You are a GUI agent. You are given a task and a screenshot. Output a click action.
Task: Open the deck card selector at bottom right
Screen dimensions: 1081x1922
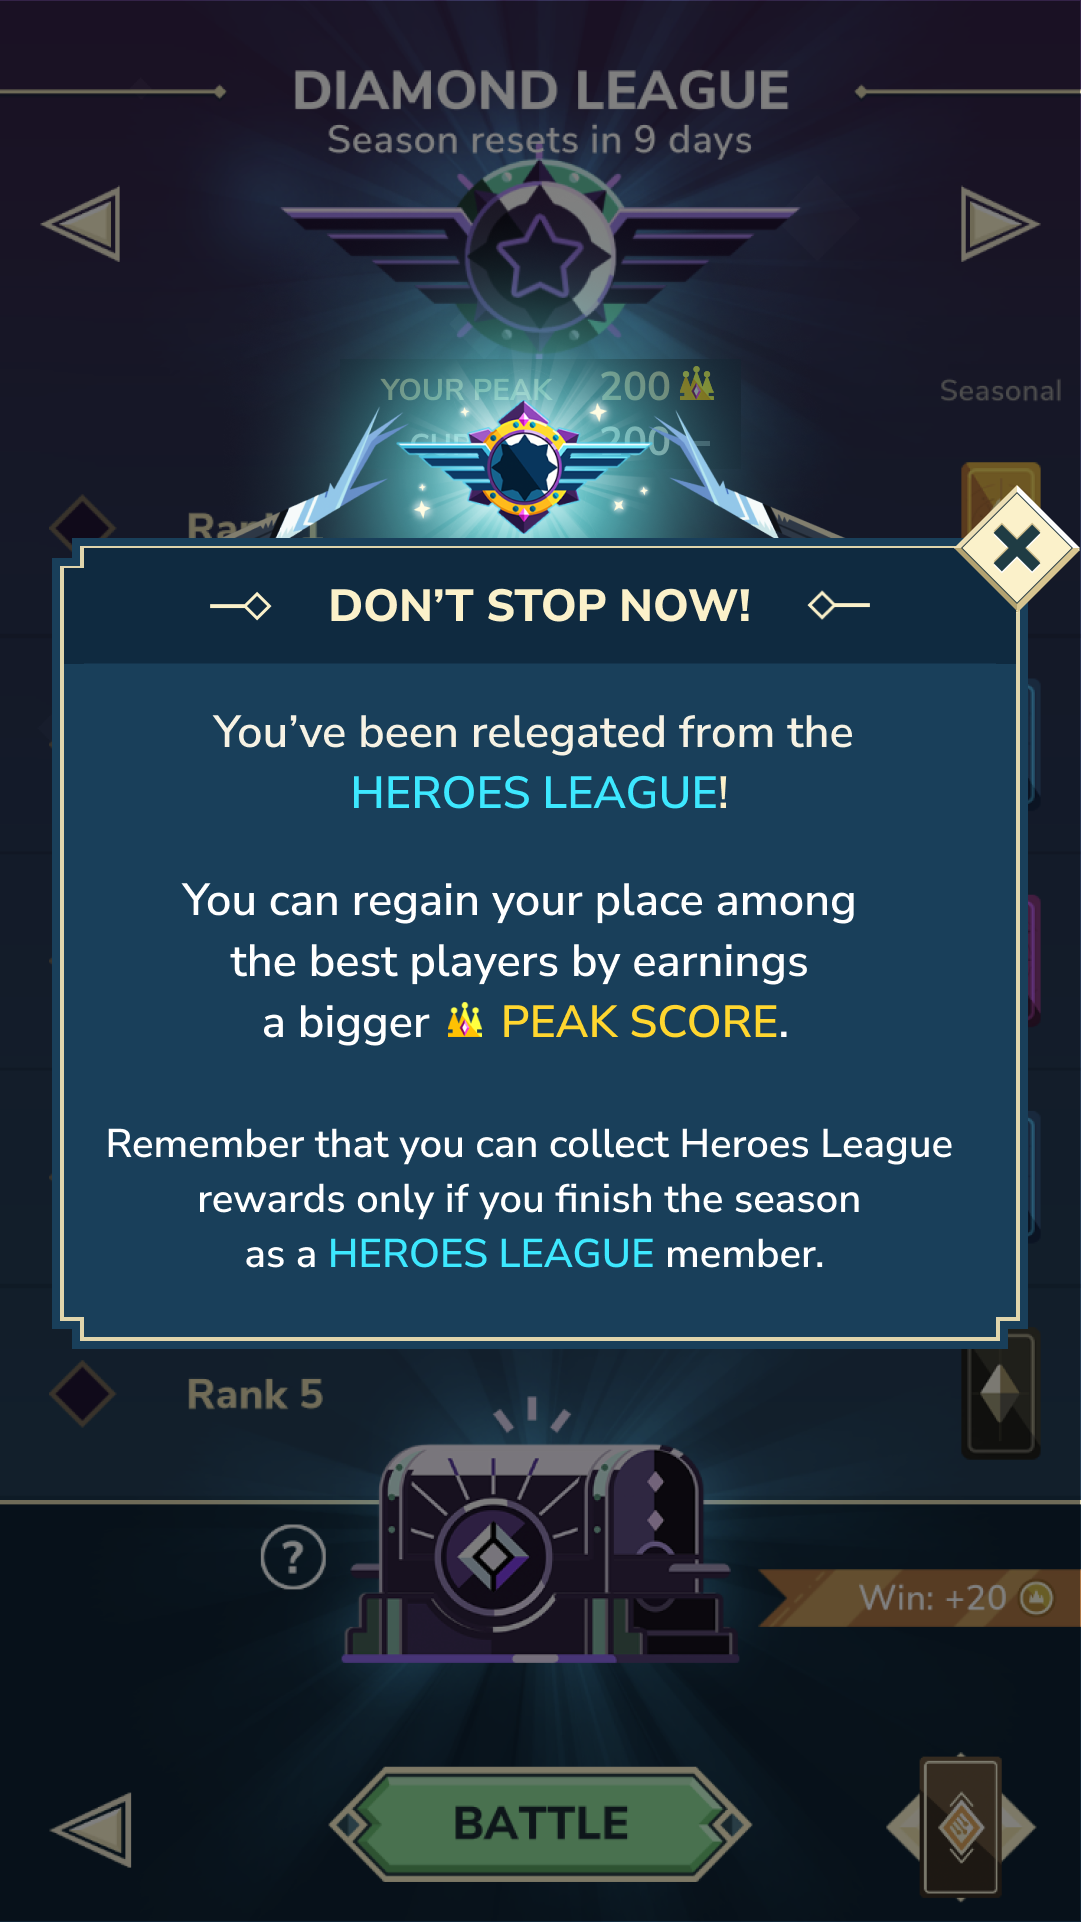[x=961, y=1826]
